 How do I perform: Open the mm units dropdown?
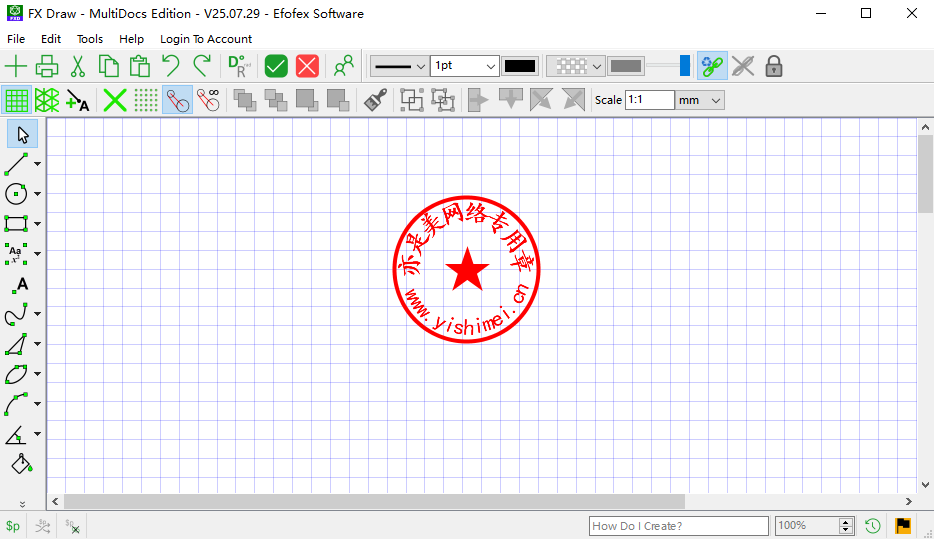point(700,100)
